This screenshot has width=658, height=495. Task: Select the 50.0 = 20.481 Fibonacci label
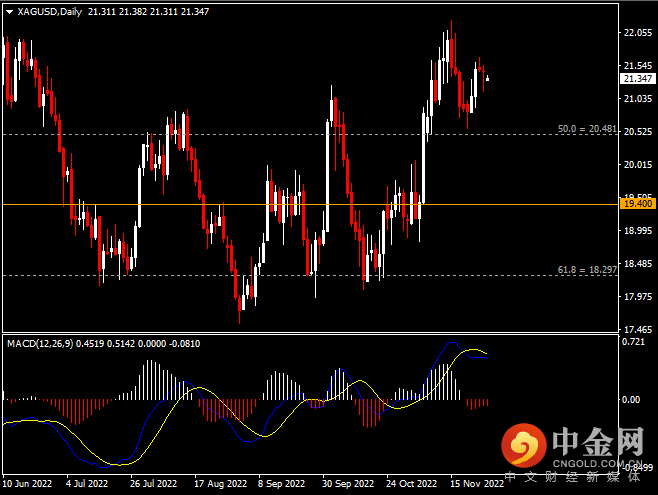(x=580, y=129)
